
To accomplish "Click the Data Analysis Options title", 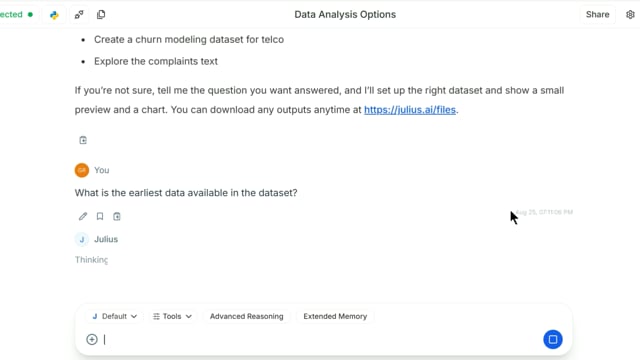I will click(x=345, y=15).
